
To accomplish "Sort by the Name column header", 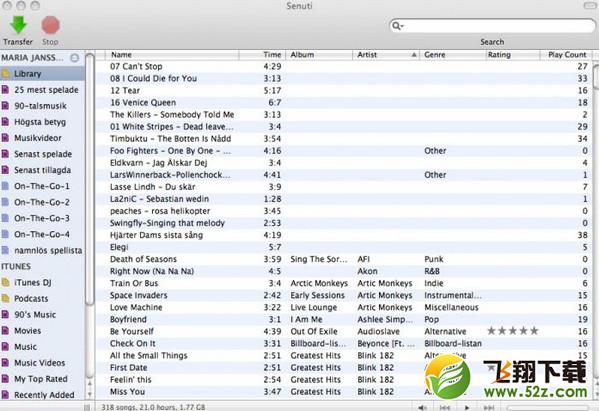I will coord(172,55).
